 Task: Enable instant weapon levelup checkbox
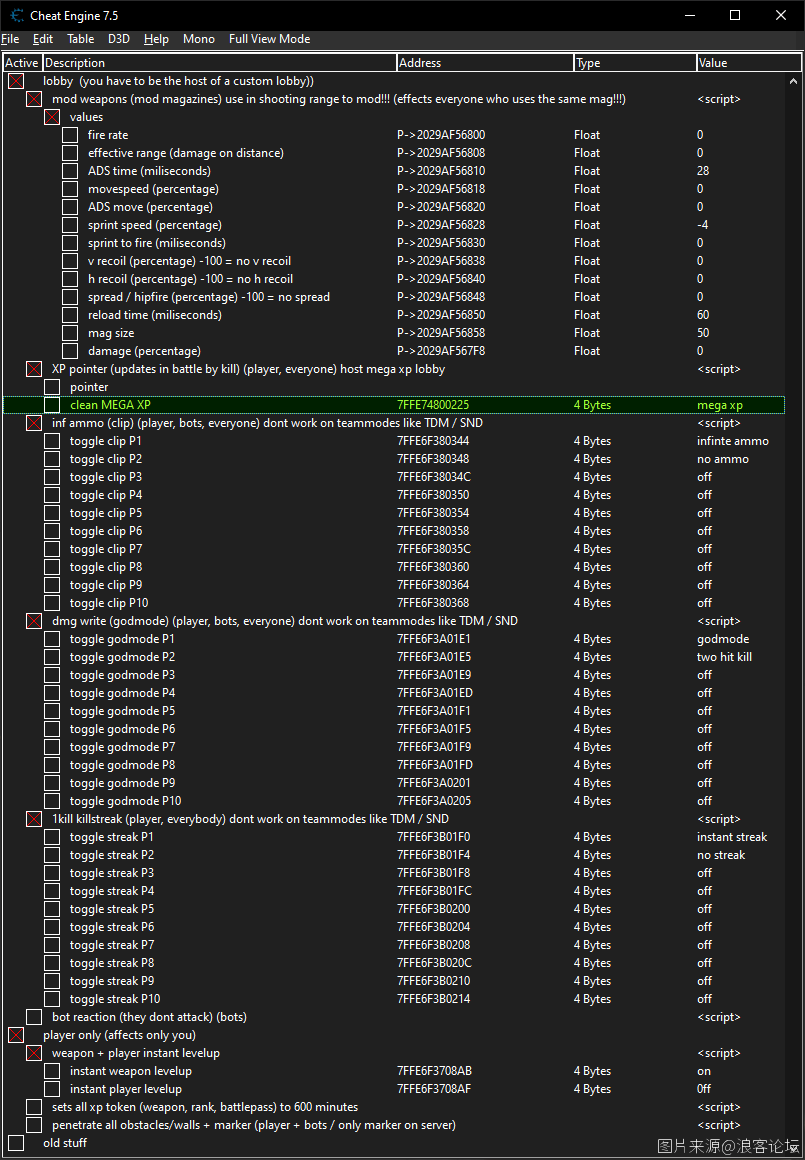[x=52, y=1071]
